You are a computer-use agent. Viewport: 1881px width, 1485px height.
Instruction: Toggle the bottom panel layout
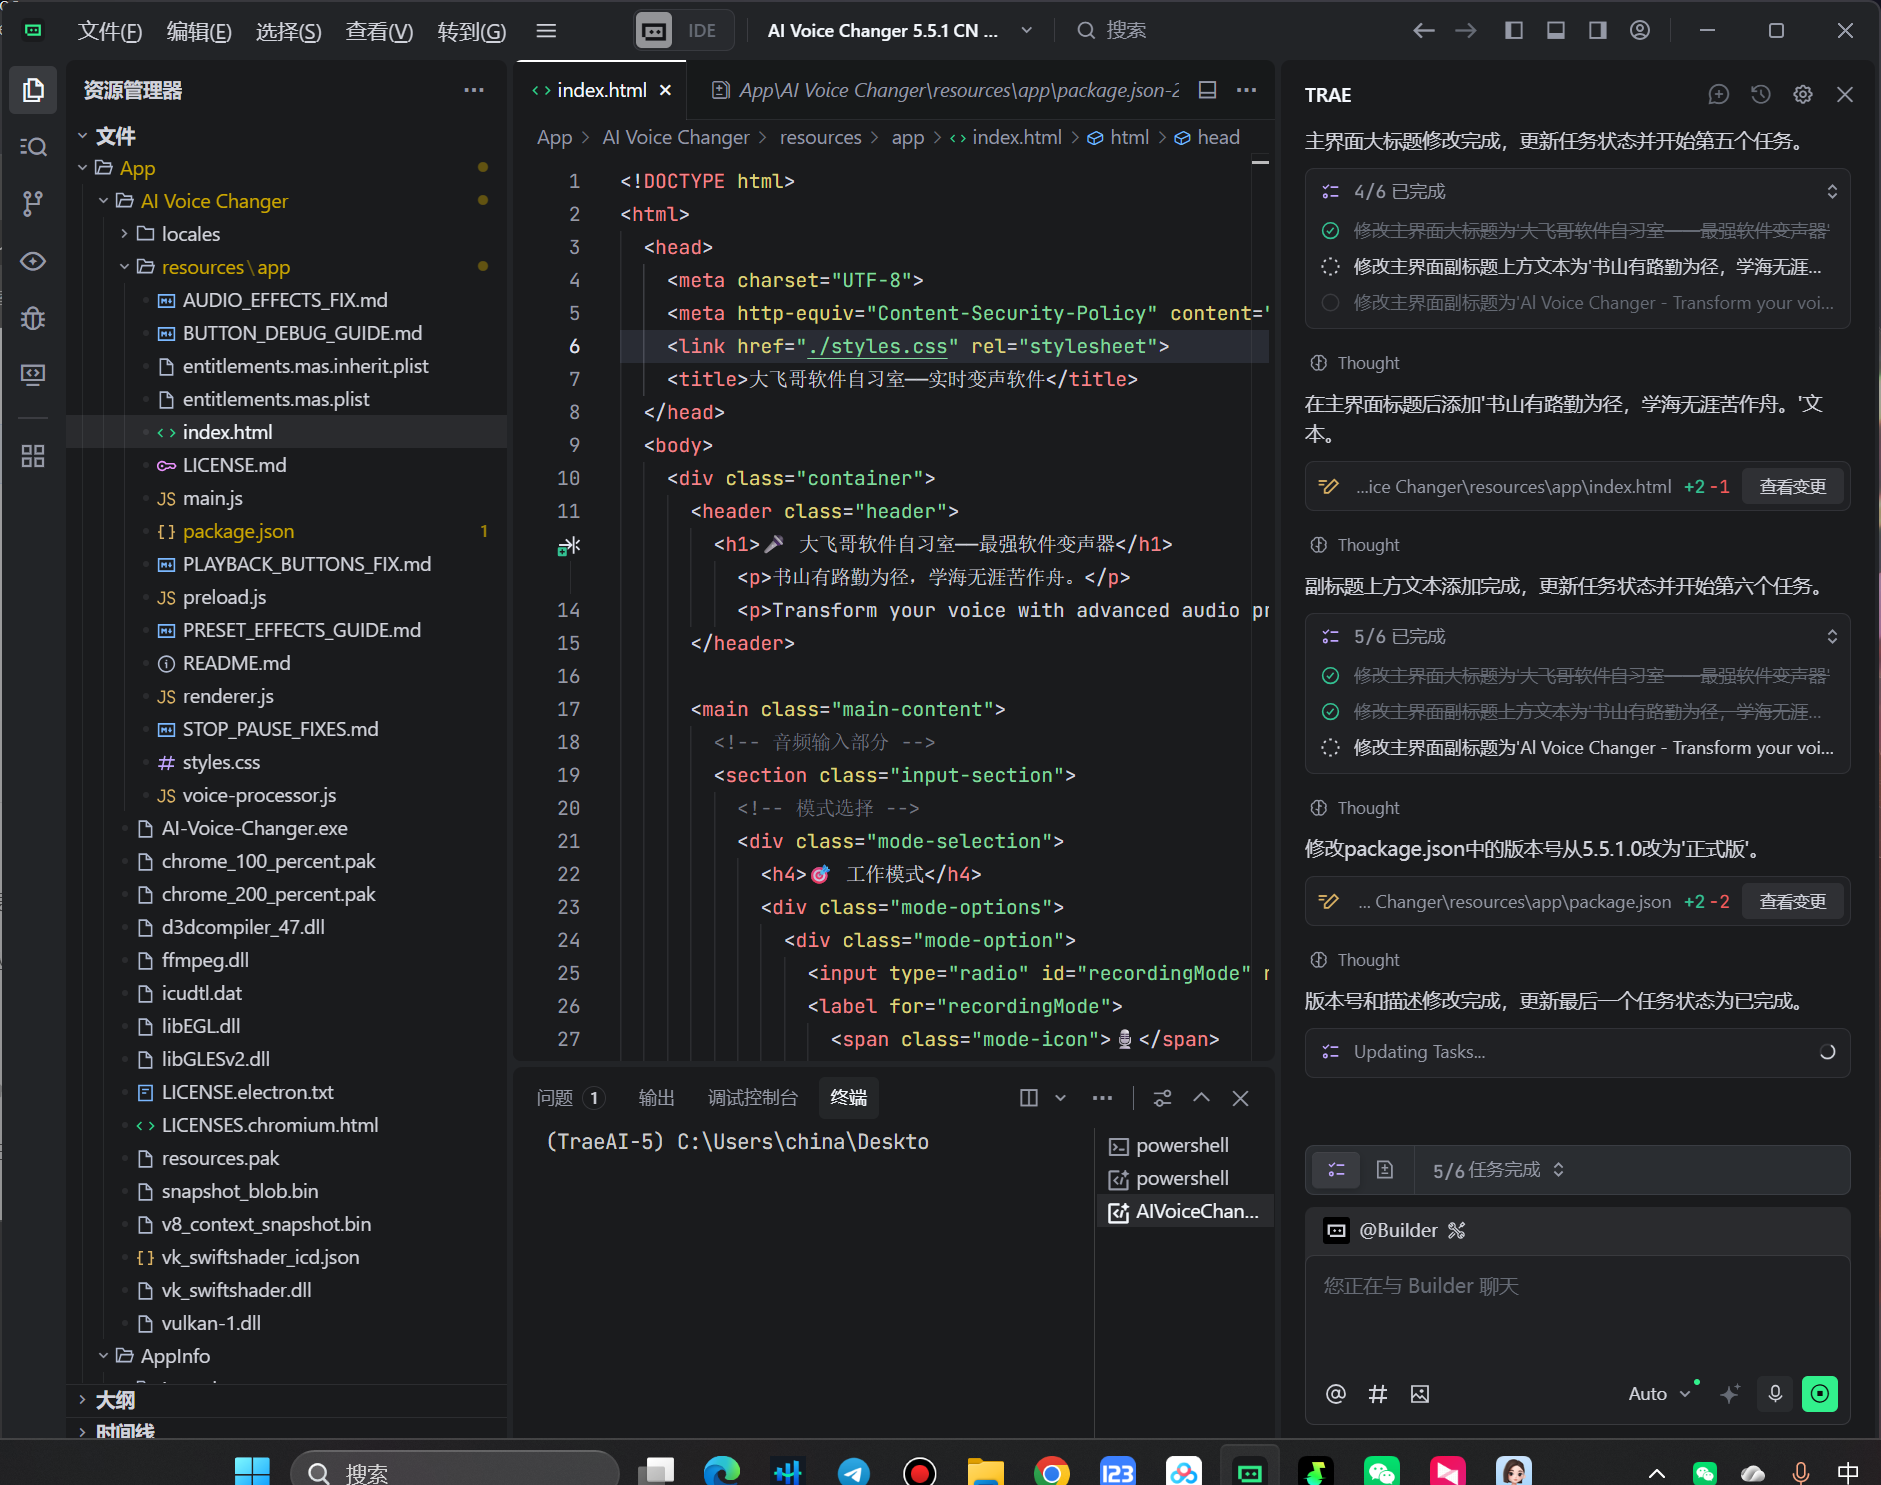coord(1556,31)
